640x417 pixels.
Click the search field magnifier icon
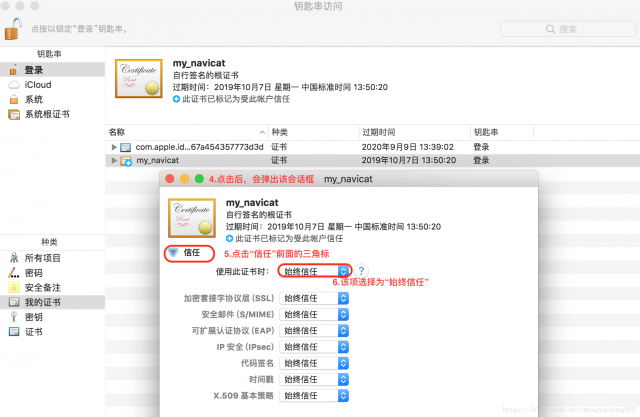point(550,29)
